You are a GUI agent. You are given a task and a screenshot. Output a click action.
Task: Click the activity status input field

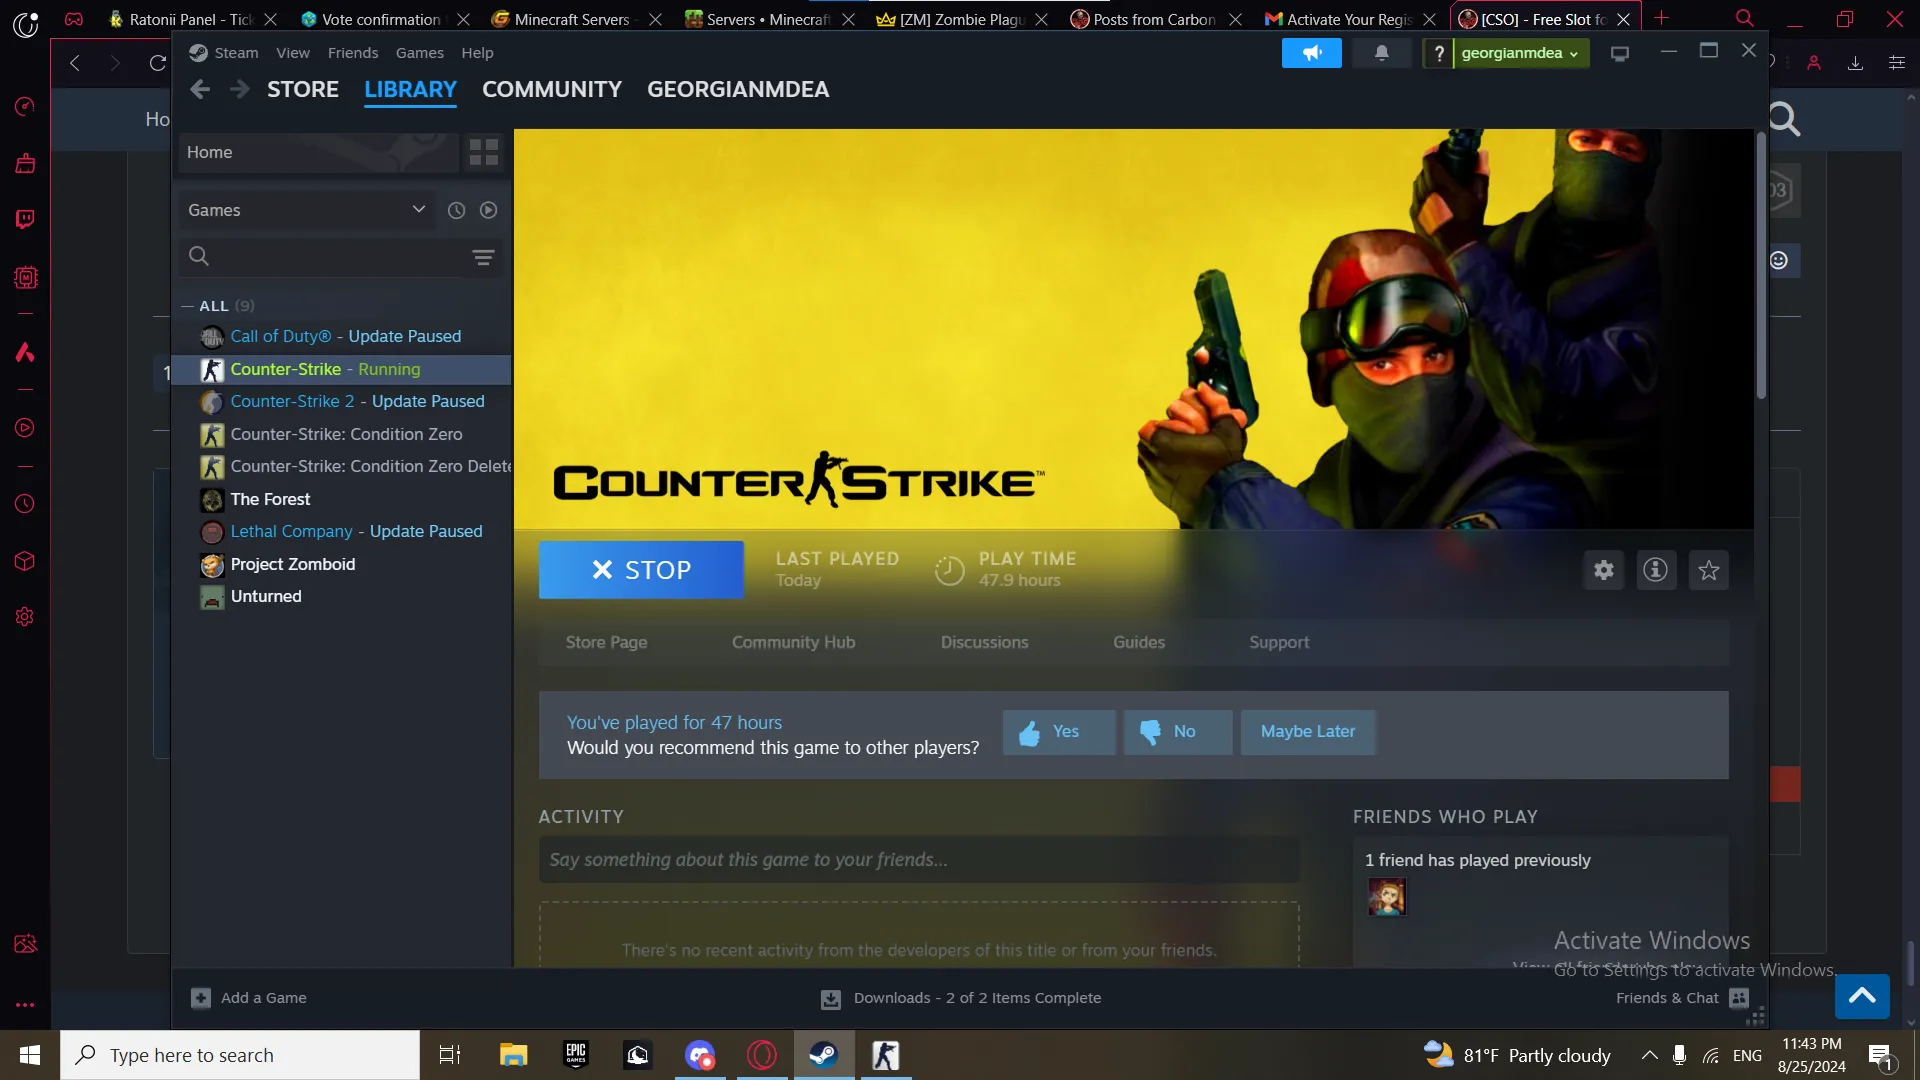[x=919, y=860]
